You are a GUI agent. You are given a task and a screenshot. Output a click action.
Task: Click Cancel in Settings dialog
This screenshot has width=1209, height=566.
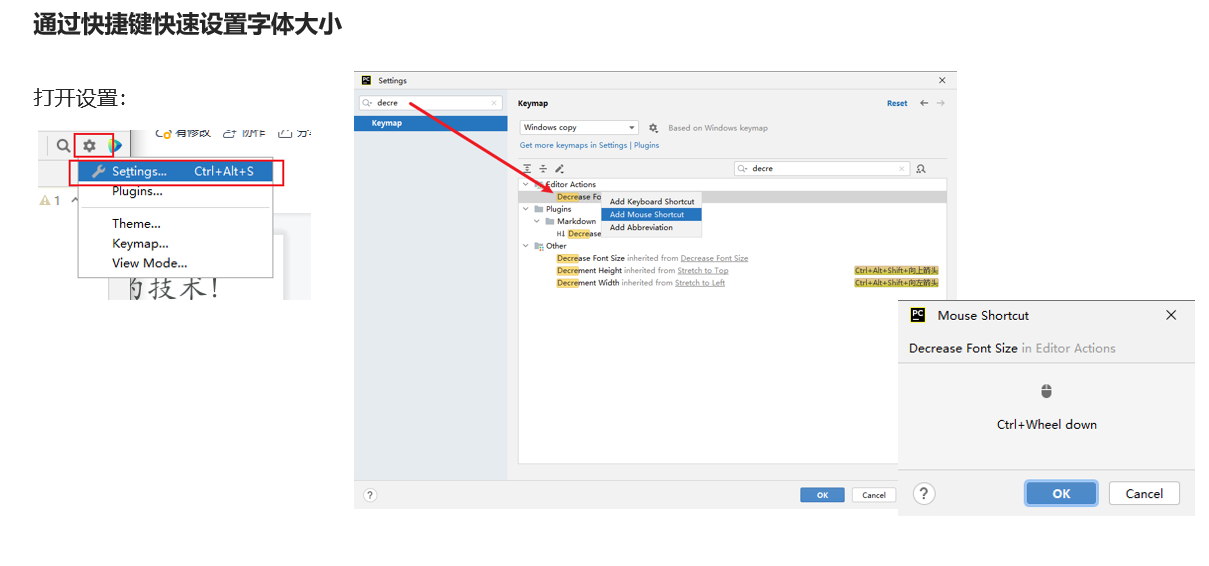point(874,495)
